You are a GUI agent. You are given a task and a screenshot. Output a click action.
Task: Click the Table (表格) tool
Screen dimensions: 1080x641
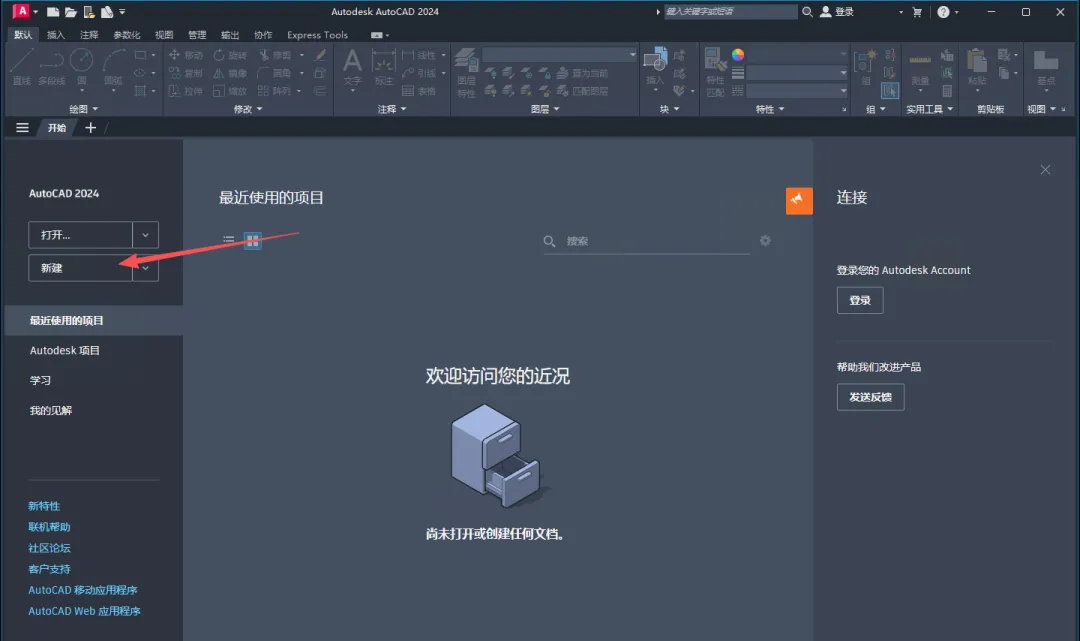(x=419, y=91)
